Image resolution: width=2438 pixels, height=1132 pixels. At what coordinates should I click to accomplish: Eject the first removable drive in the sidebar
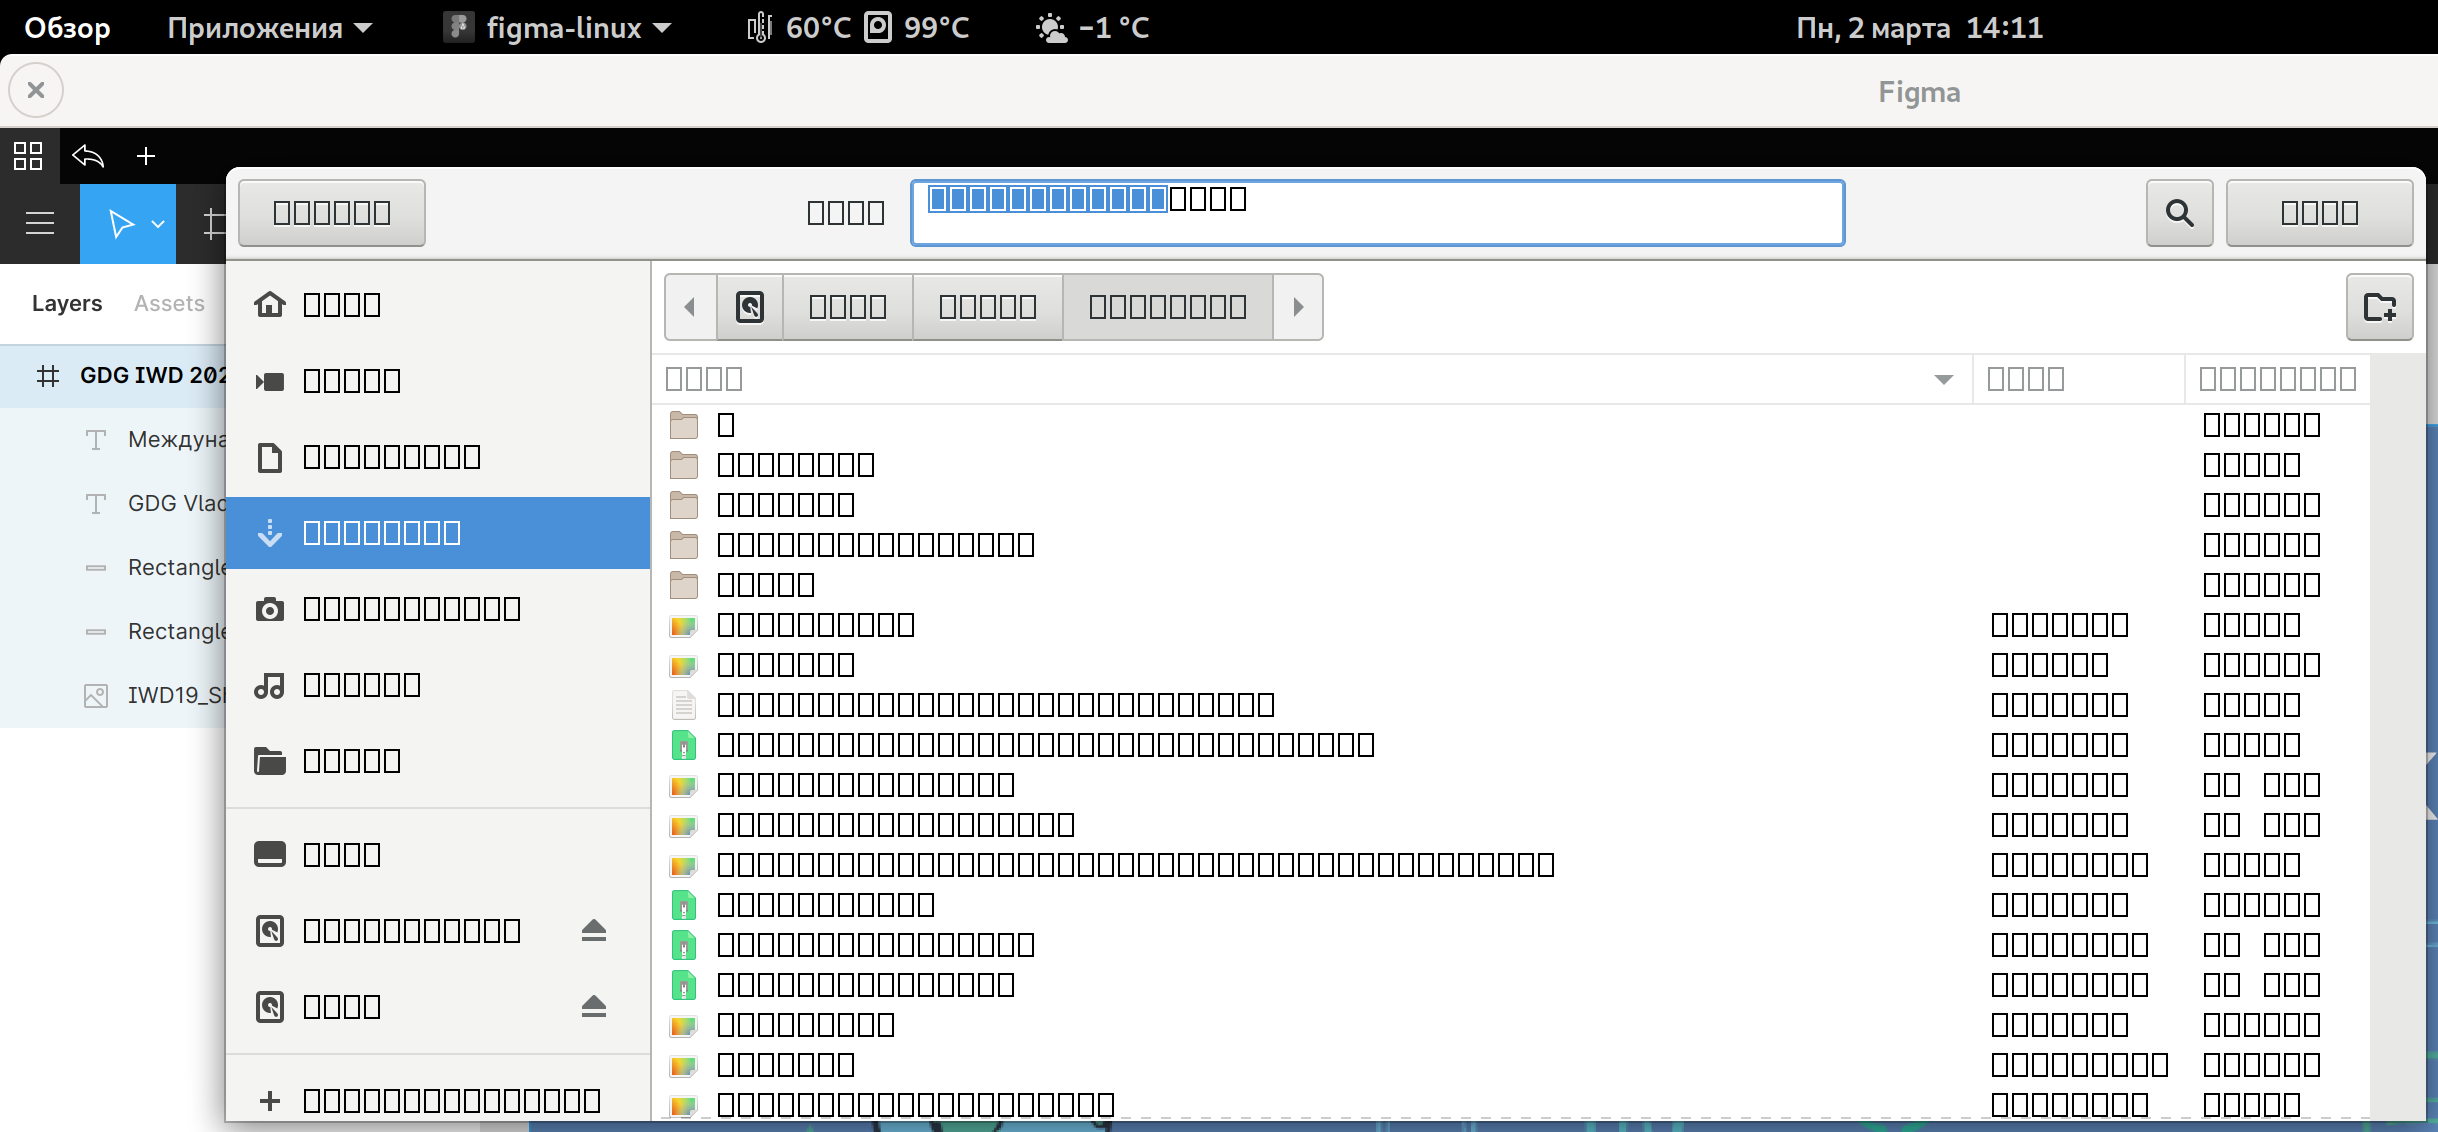click(593, 929)
